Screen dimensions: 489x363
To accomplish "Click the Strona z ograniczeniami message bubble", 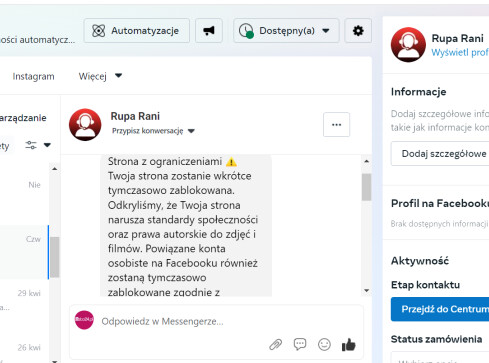I will [x=186, y=226].
